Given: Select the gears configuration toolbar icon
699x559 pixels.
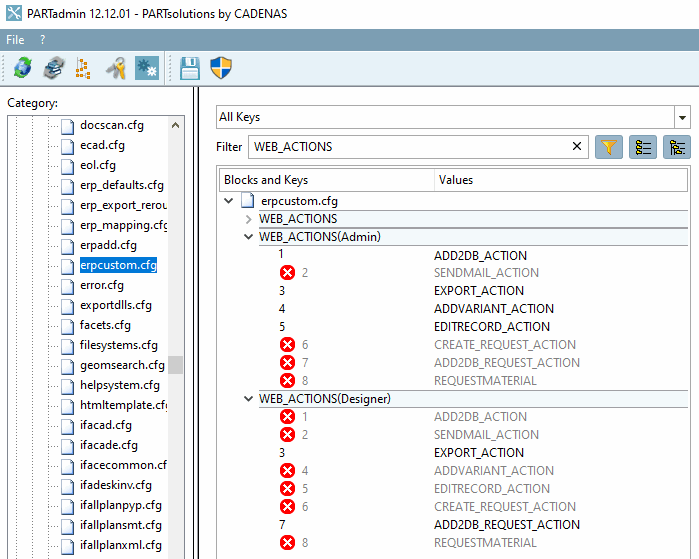Looking at the screenshot, I should coord(147,68).
